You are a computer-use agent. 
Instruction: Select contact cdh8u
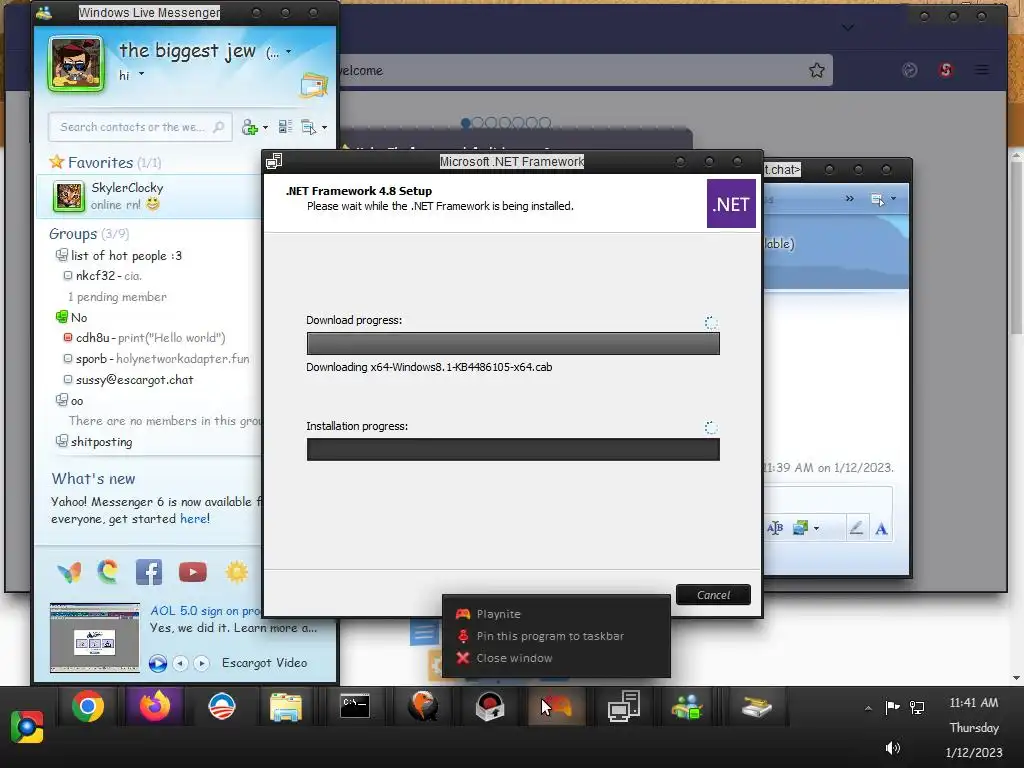point(92,338)
